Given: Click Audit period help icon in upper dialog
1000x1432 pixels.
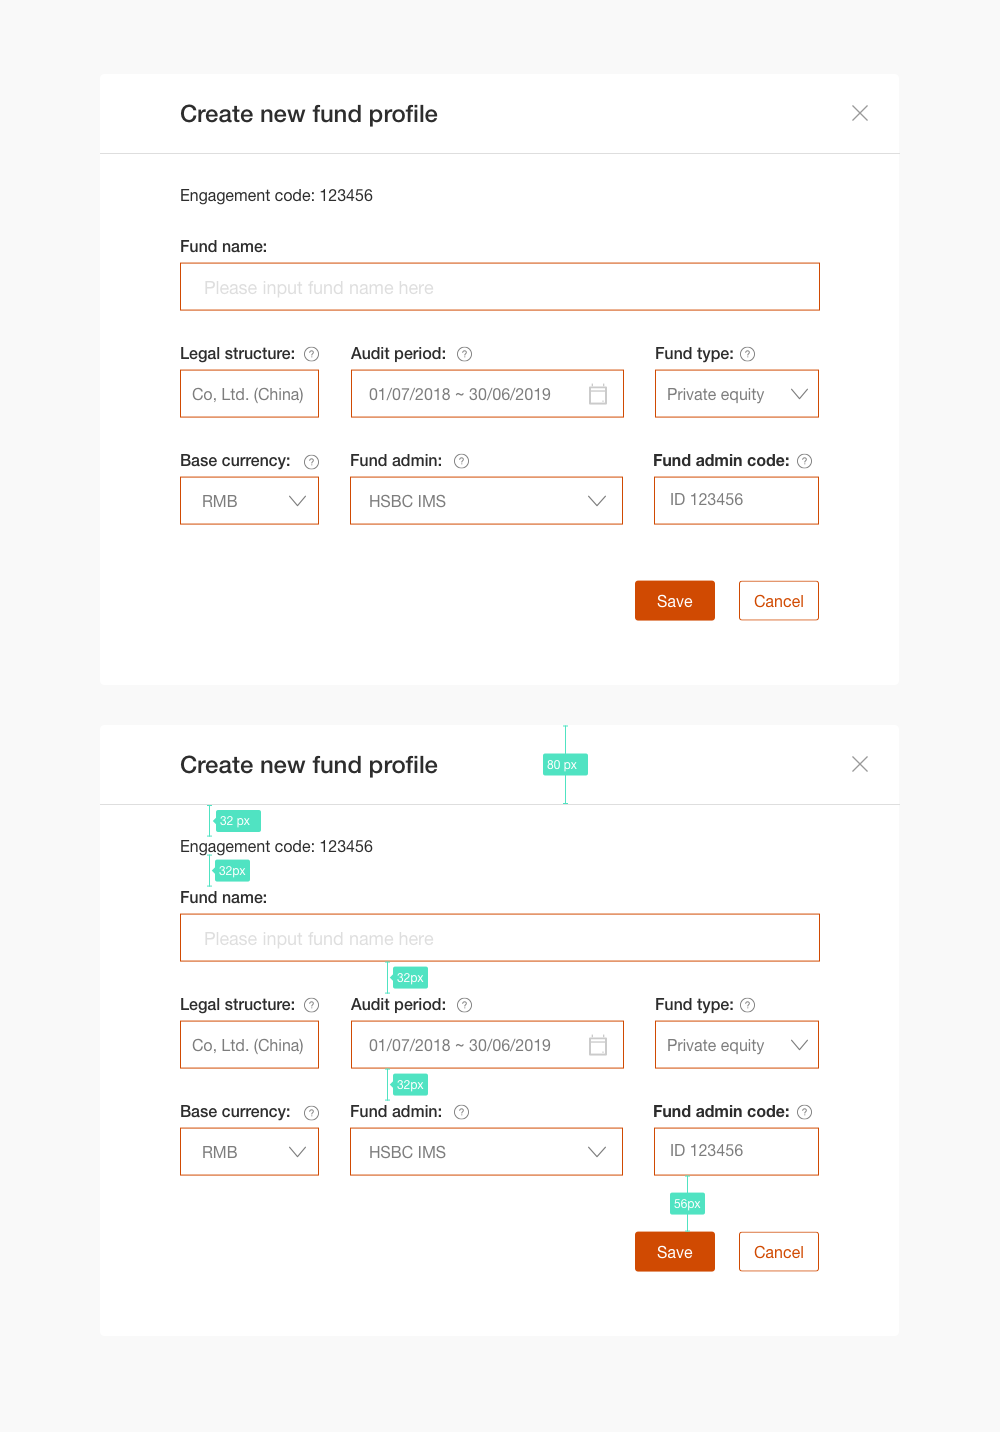Looking at the screenshot, I should pyautogui.click(x=464, y=354).
